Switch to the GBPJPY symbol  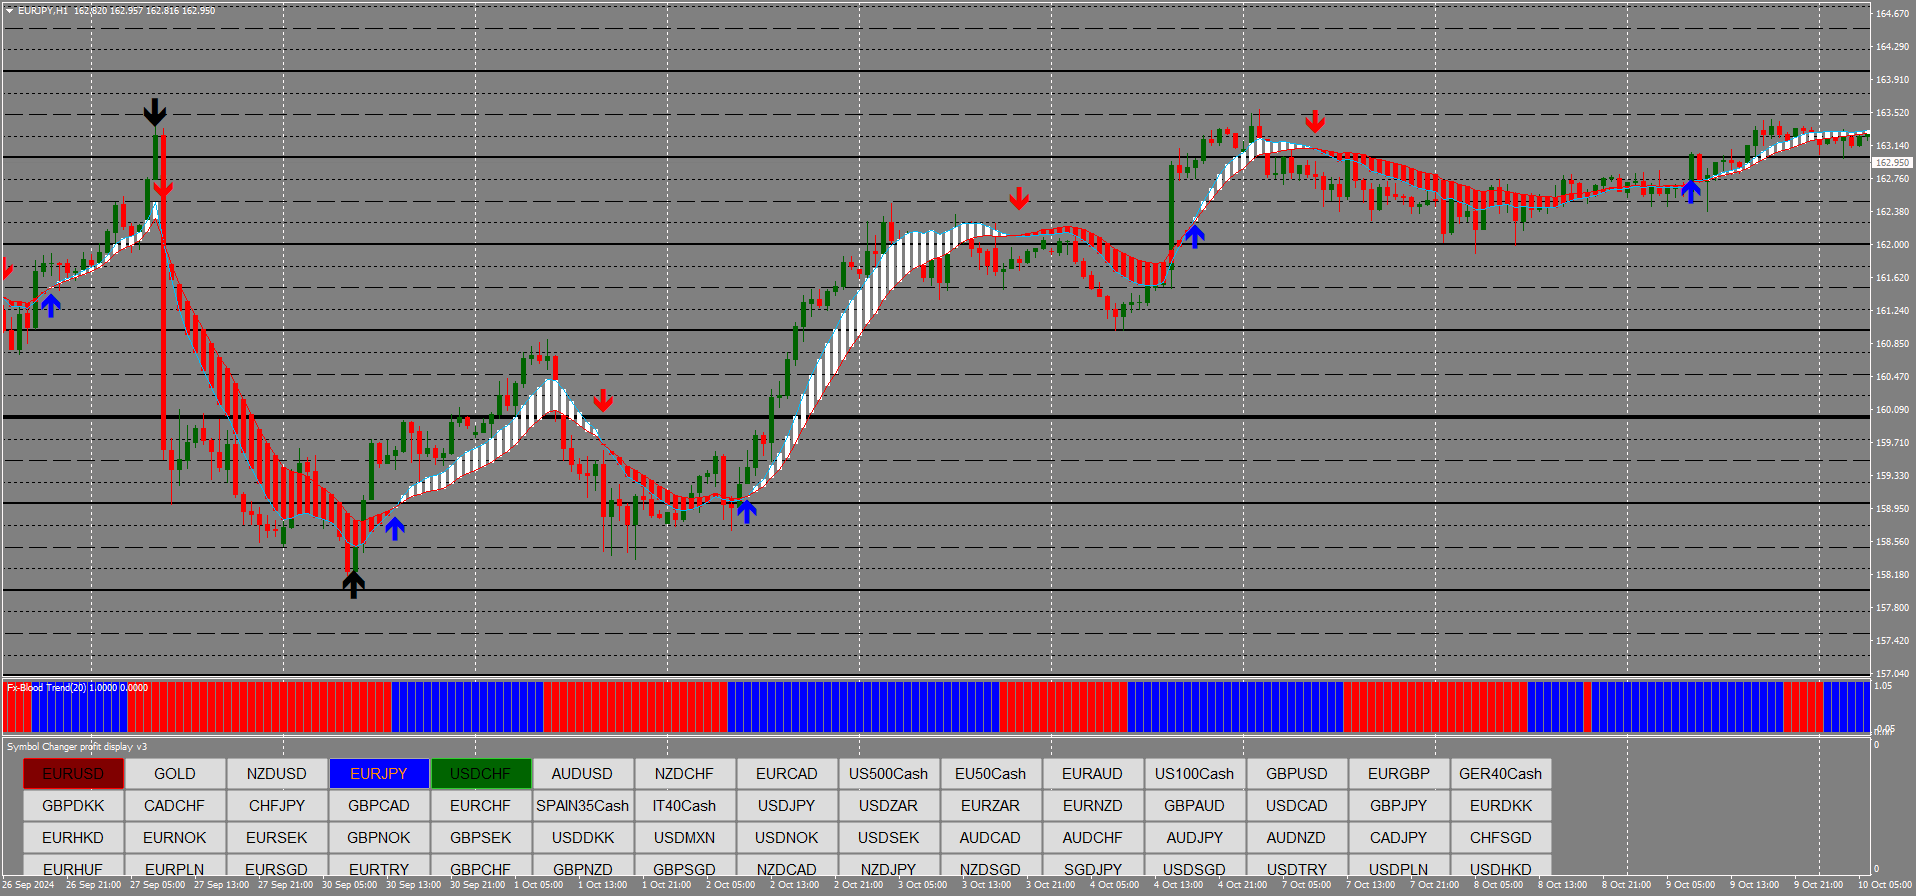click(x=1398, y=806)
